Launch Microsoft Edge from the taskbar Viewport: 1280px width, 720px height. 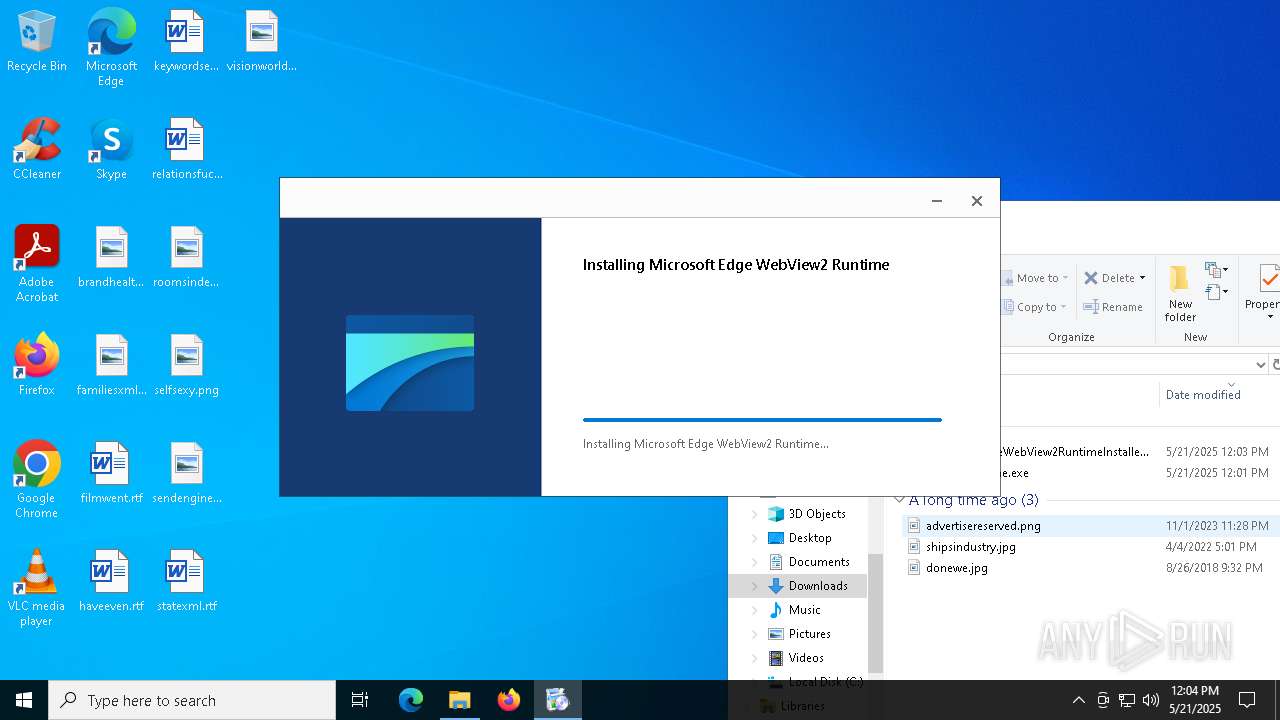coord(411,700)
